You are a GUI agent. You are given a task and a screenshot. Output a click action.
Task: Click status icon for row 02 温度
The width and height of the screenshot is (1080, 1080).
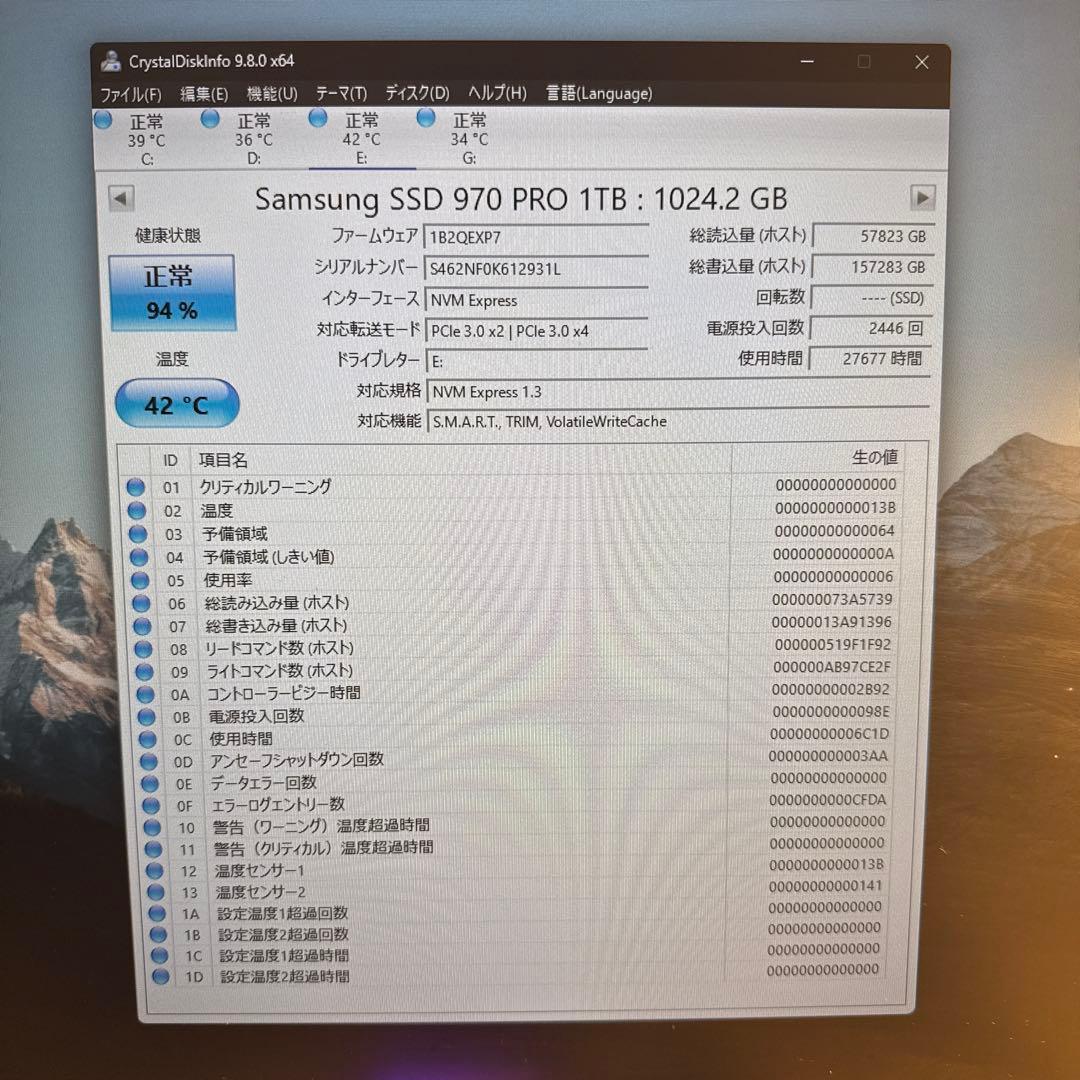(x=137, y=511)
